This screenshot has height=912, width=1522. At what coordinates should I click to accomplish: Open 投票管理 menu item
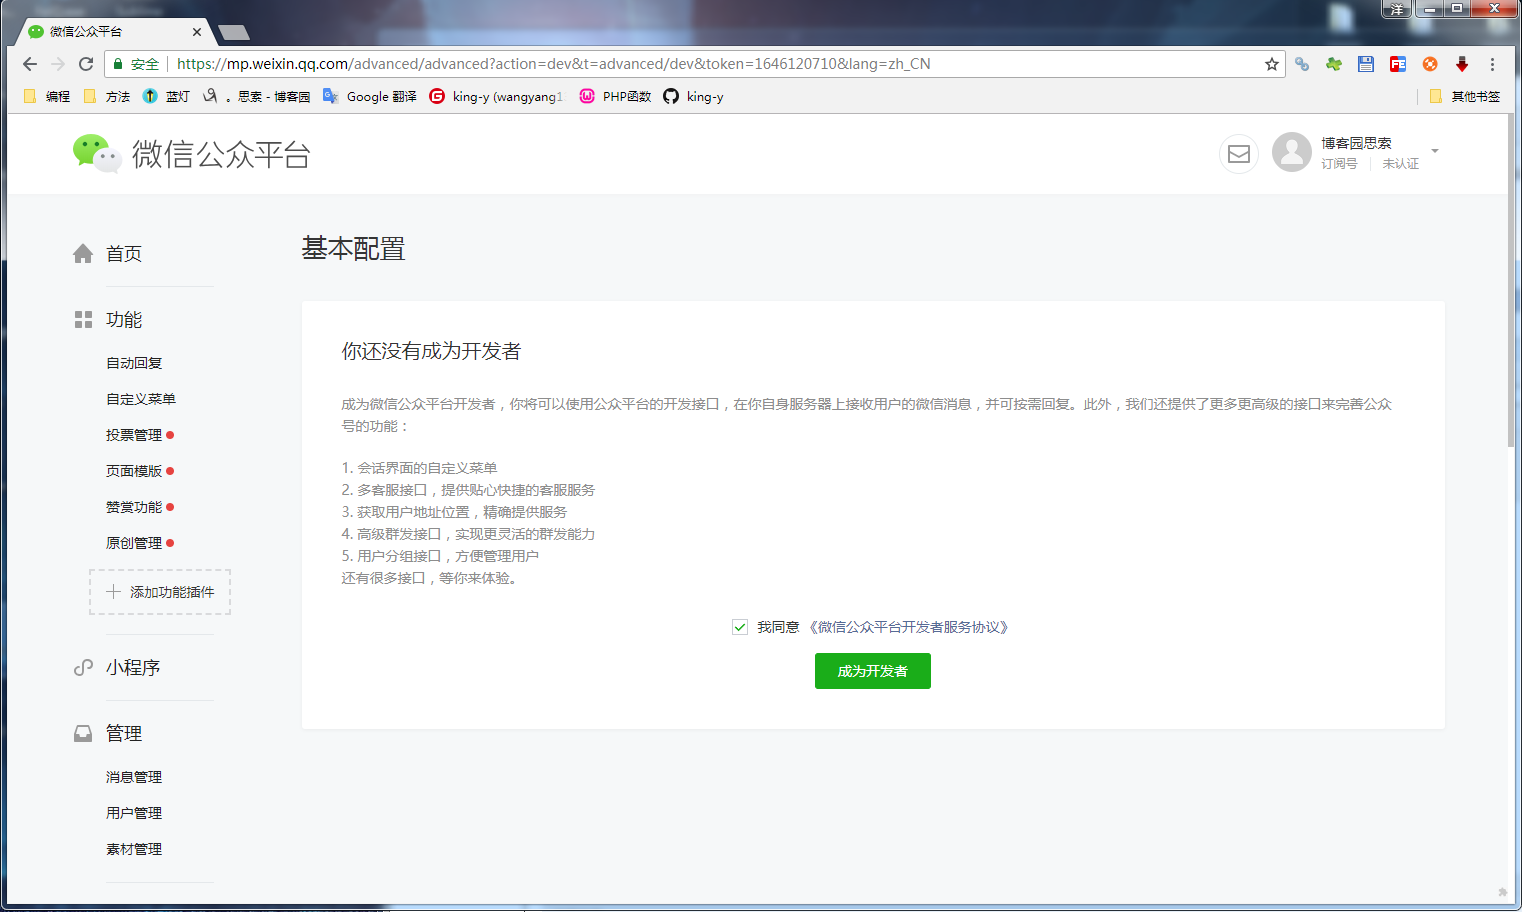coord(134,435)
